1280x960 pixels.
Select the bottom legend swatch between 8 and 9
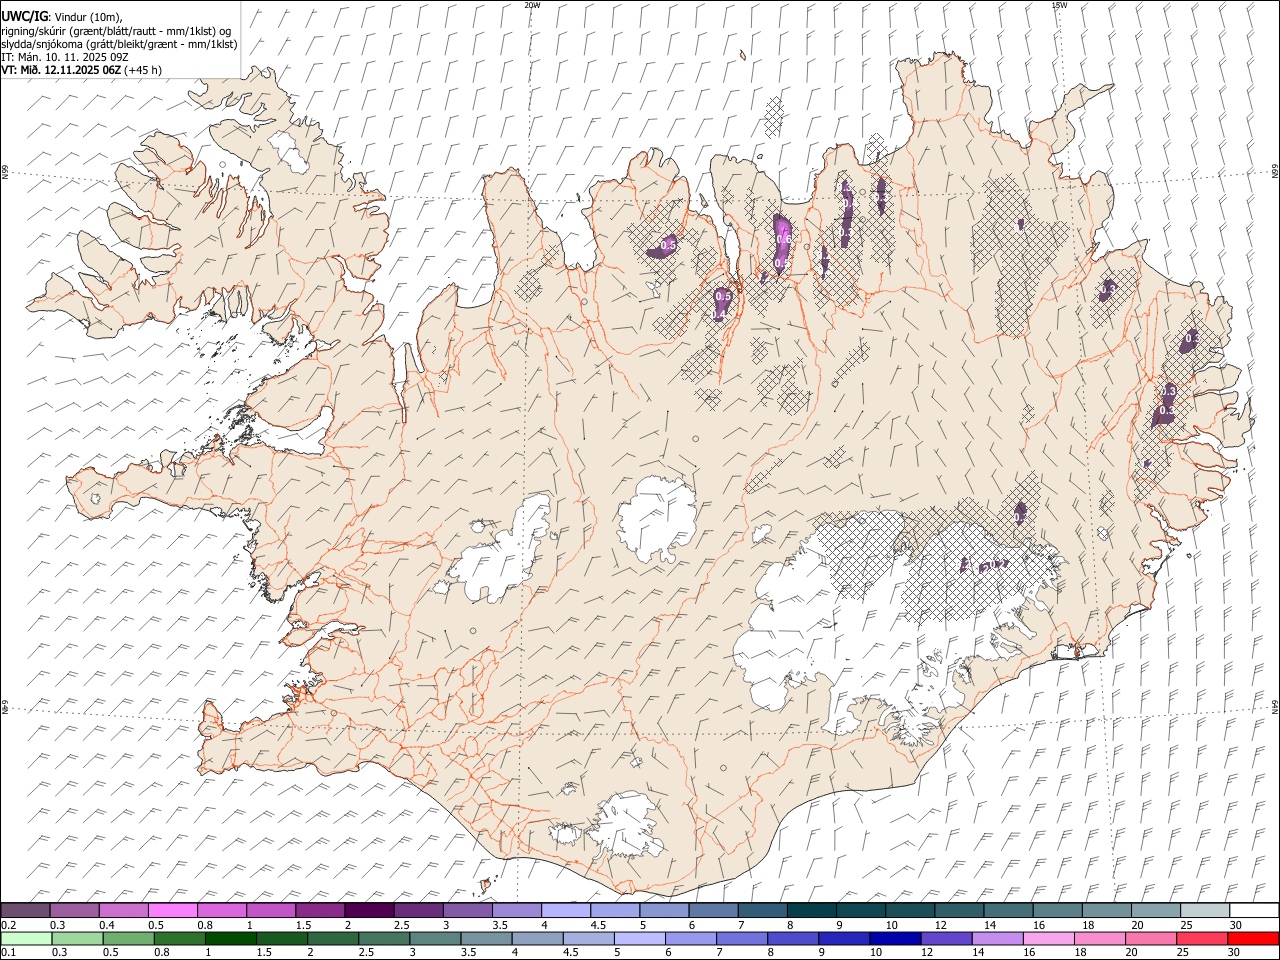(x=792, y=938)
